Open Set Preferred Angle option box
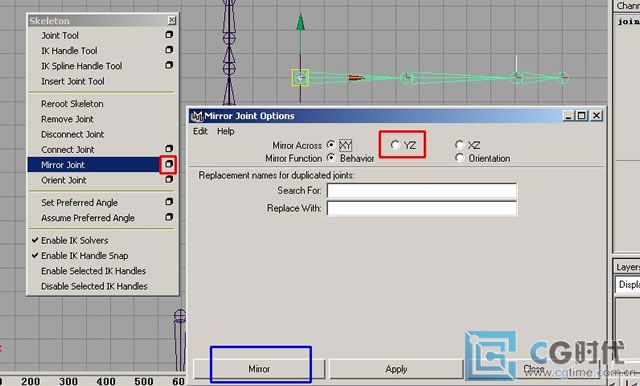The height and width of the screenshot is (386, 640). point(169,202)
